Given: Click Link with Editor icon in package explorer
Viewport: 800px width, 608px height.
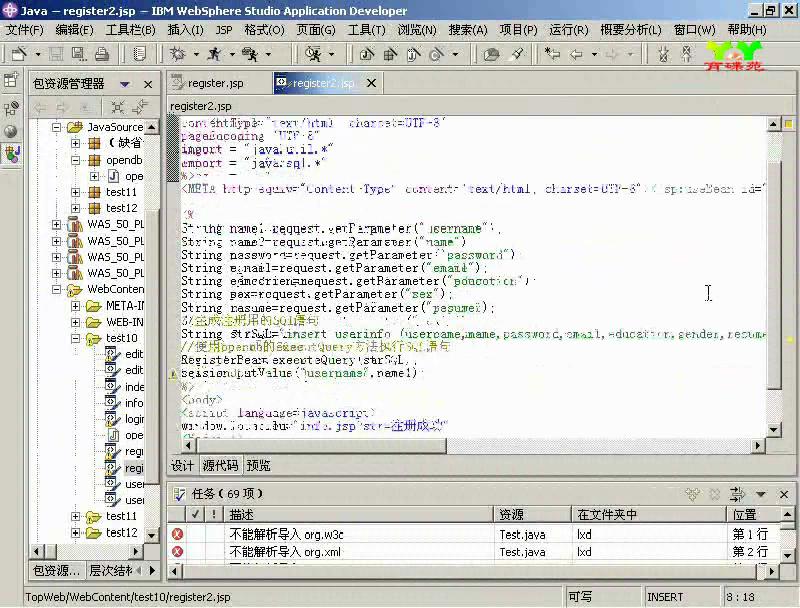Looking at the screenshot, I should click(139, 107).
